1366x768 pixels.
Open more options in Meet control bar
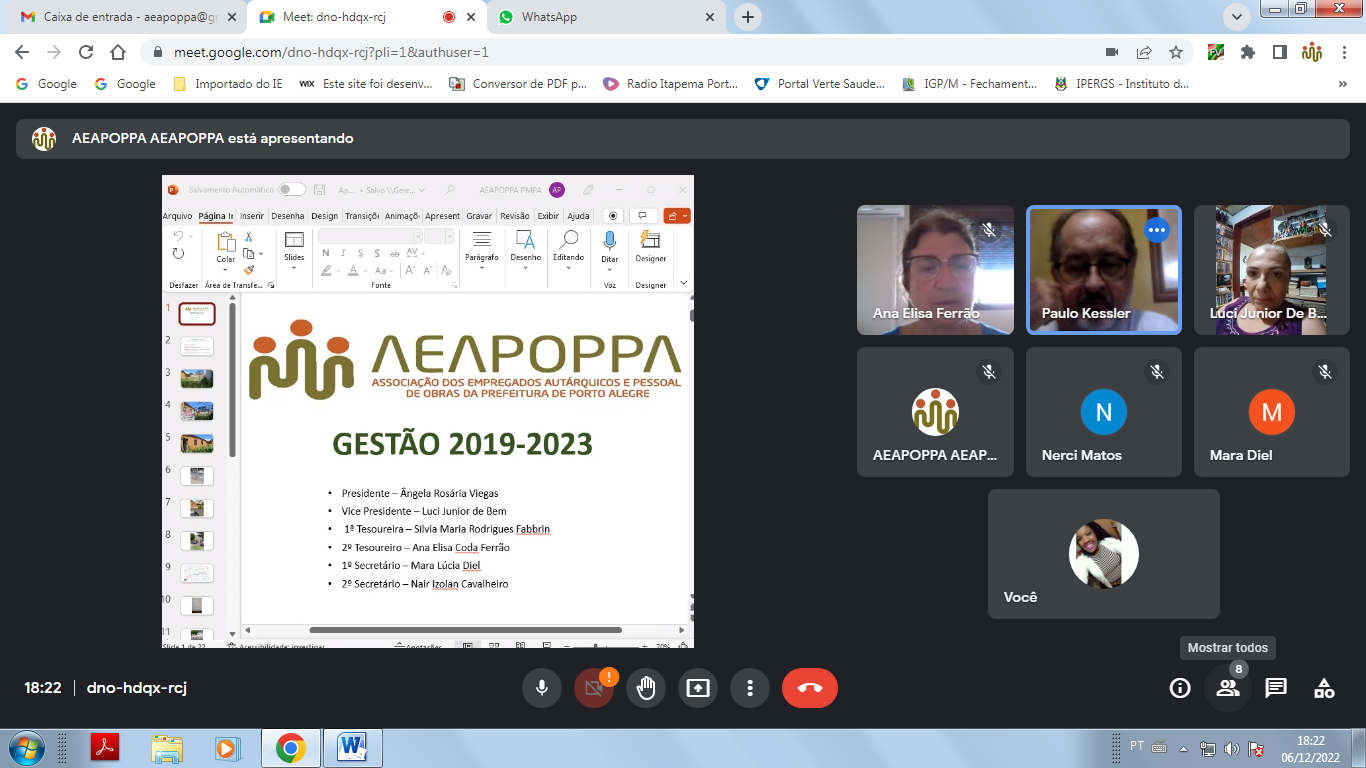750,688
